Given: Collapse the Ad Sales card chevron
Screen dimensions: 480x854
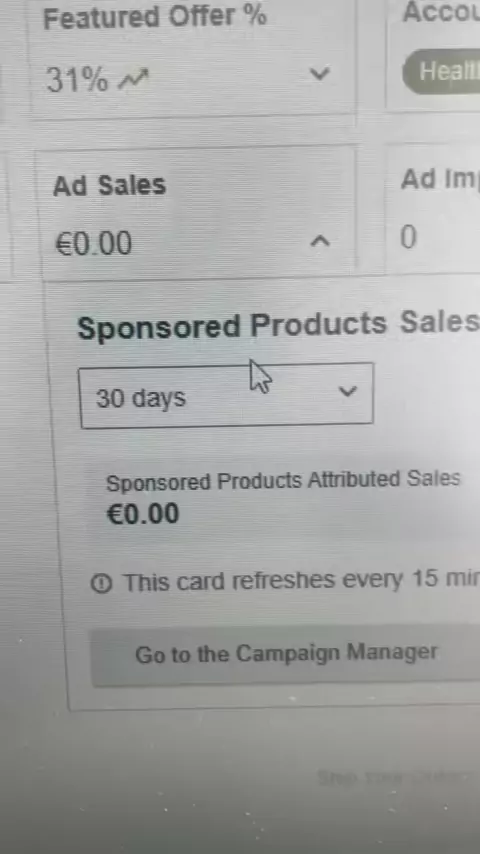Looking at the screenshot, I should pos(320,240).
